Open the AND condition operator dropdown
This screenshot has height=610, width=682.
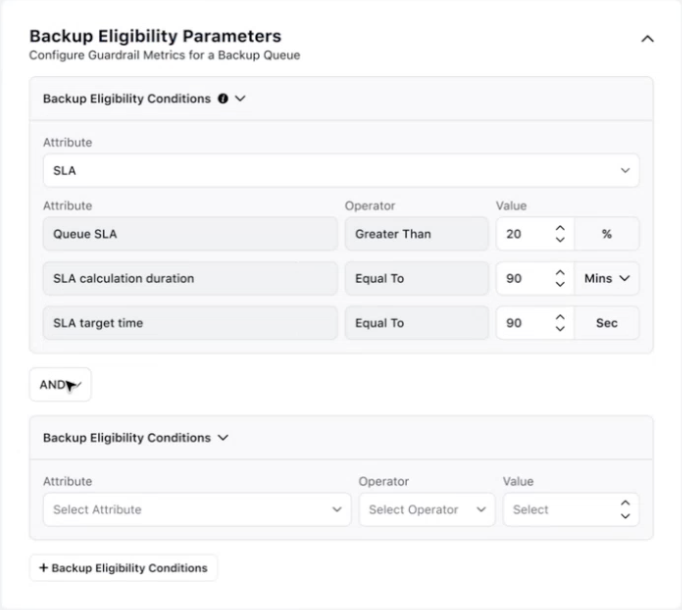point(60,385)
